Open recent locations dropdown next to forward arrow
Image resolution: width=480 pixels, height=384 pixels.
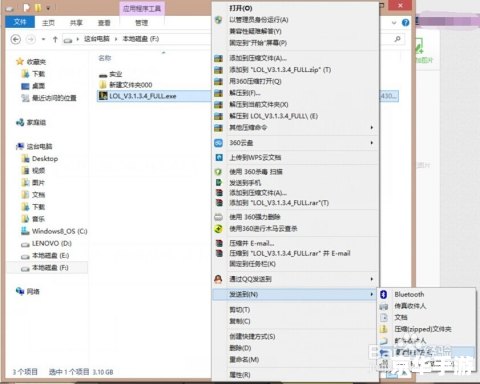pos(43,39)
